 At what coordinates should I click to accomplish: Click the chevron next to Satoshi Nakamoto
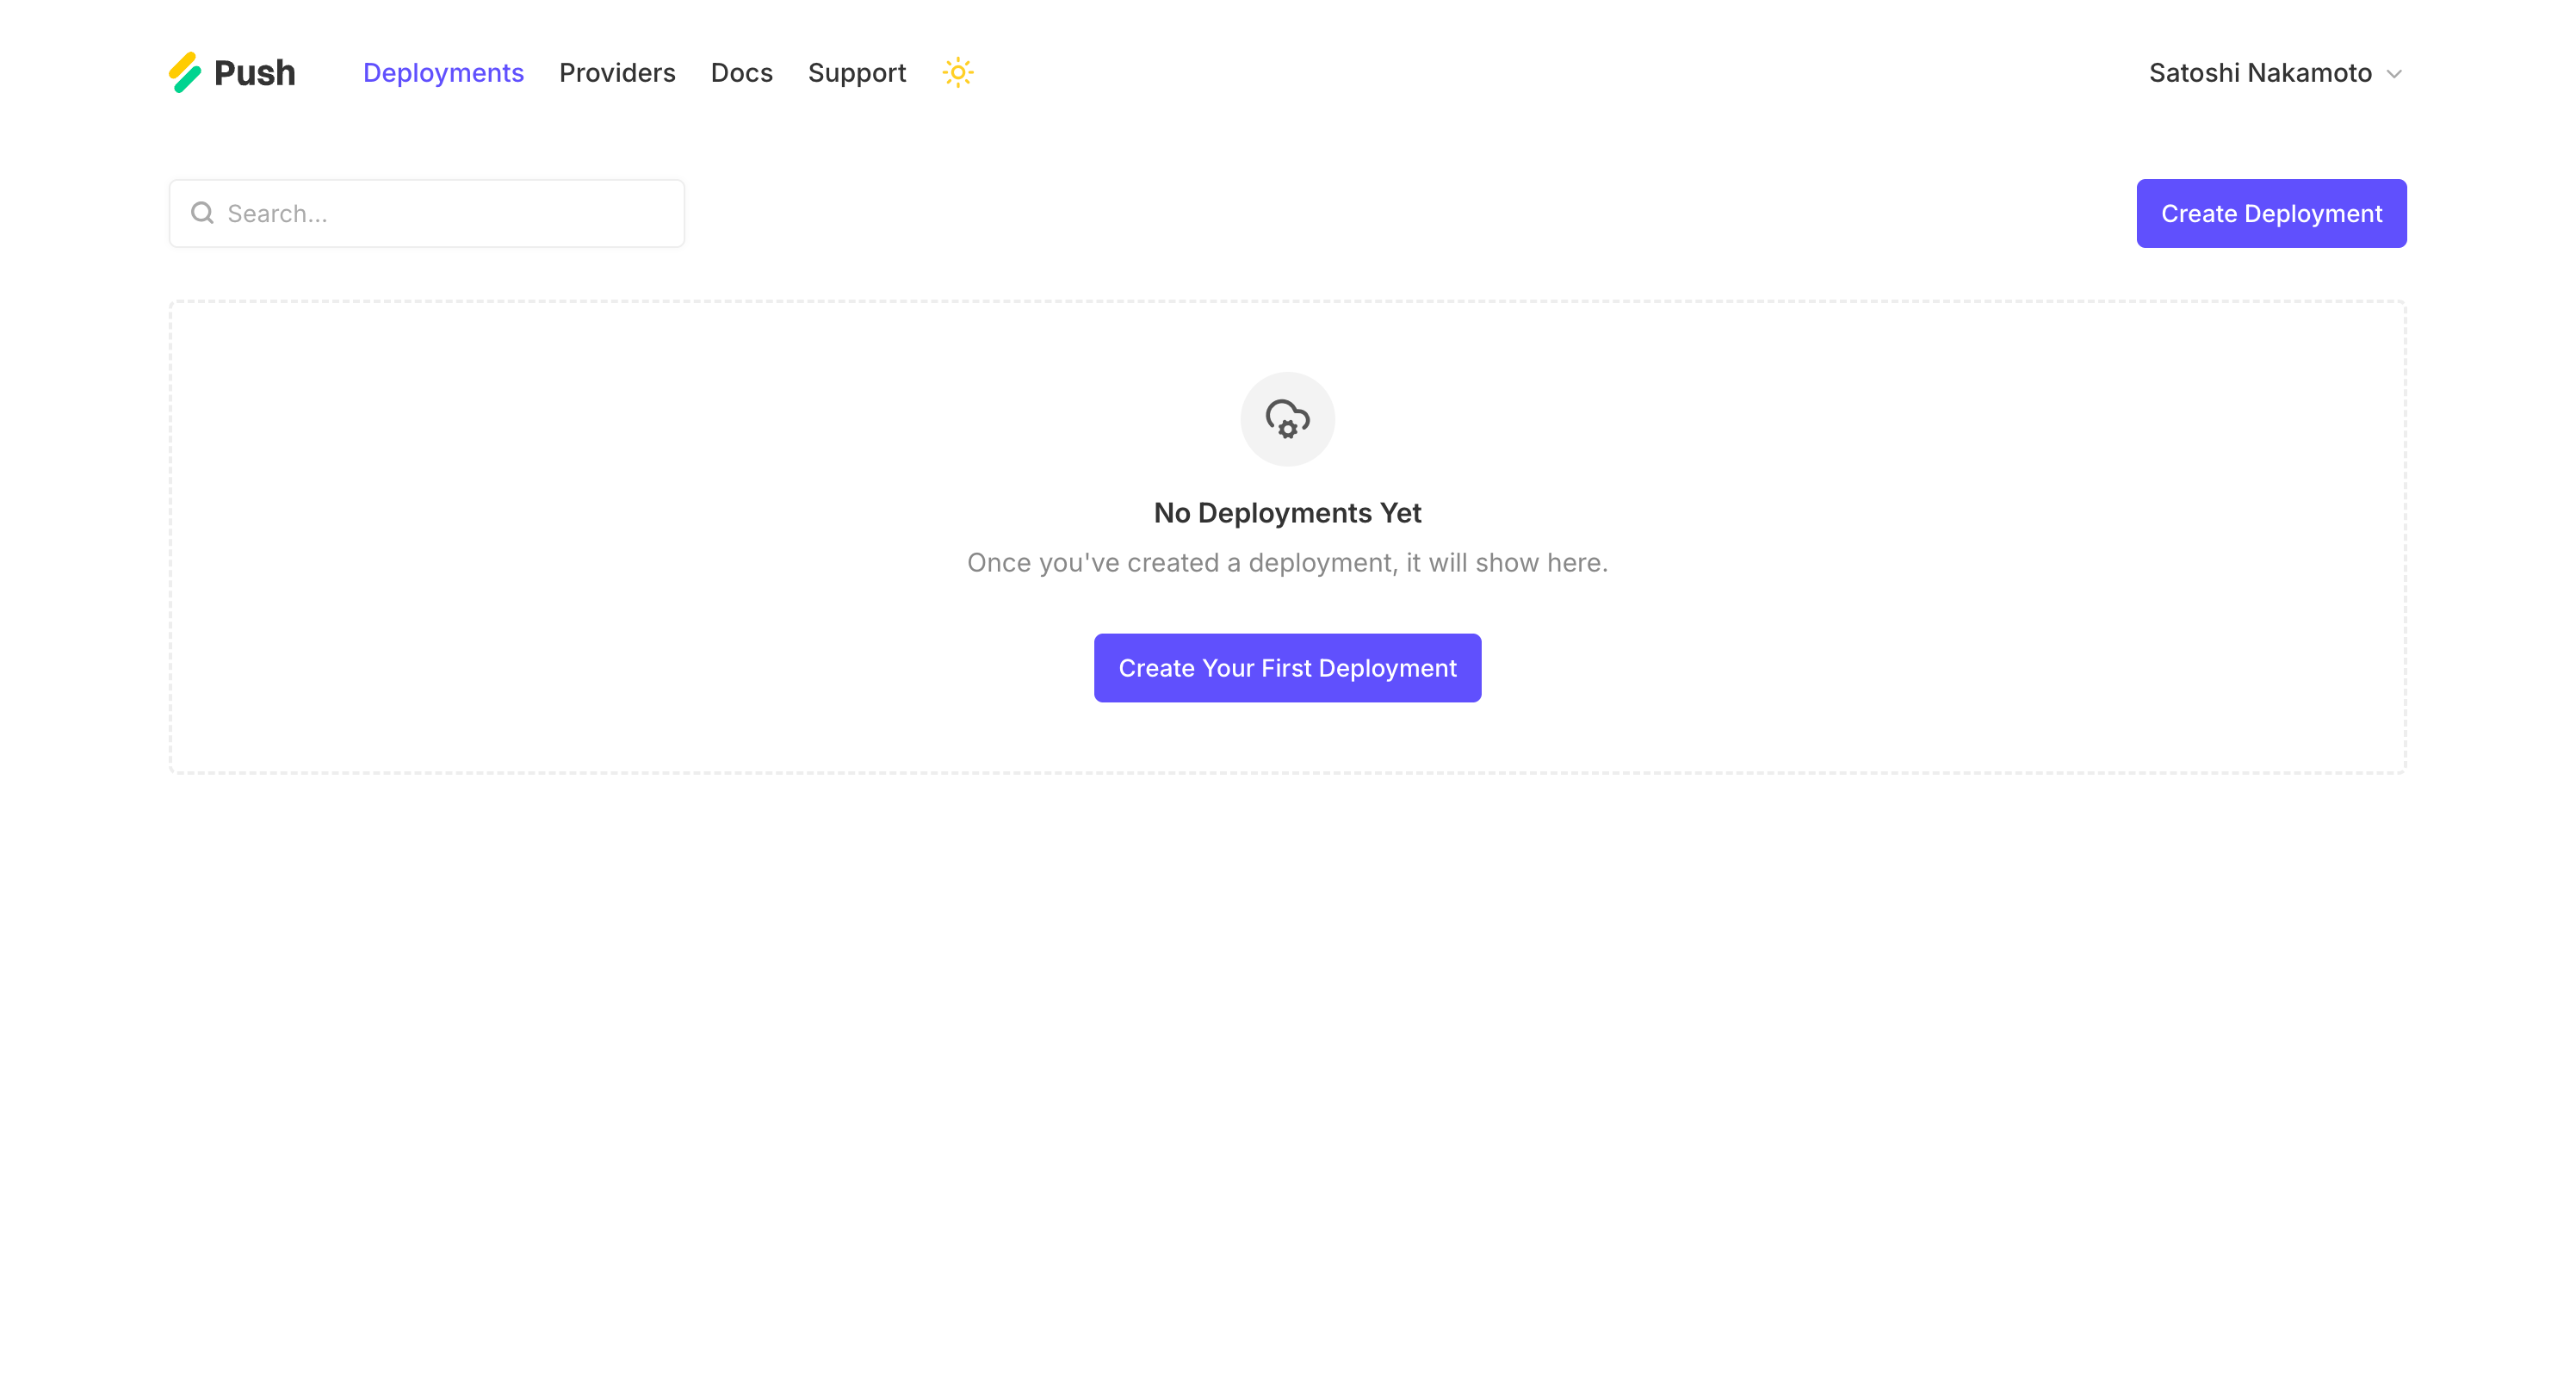(x=2394, y=74)
